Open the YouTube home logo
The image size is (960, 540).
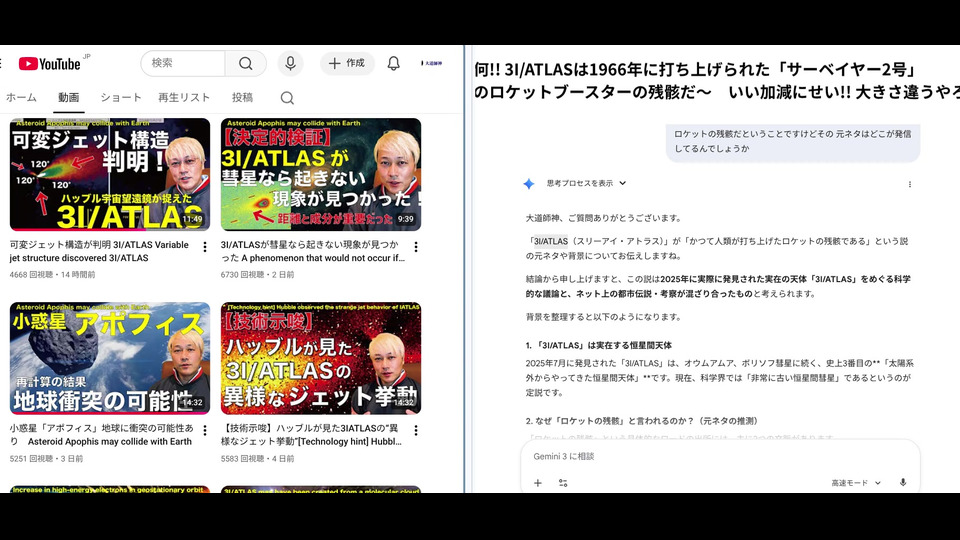(50, 64)
